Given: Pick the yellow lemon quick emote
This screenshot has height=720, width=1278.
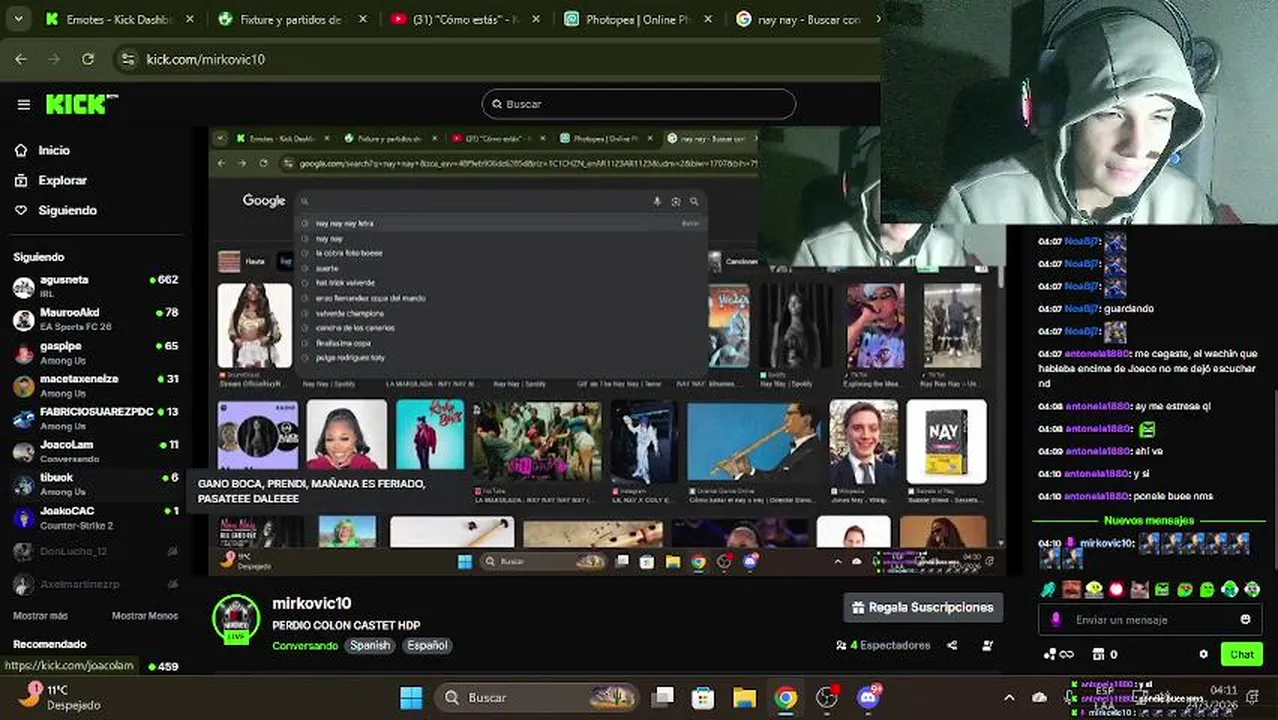Looking at the screenshot, I should [1093, 589].
